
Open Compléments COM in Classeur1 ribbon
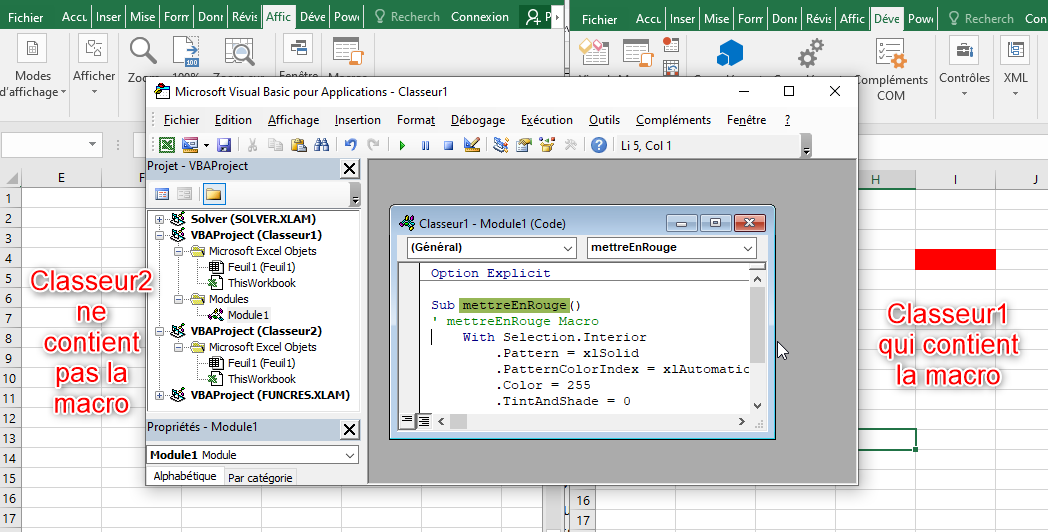(x=891, y=70)
